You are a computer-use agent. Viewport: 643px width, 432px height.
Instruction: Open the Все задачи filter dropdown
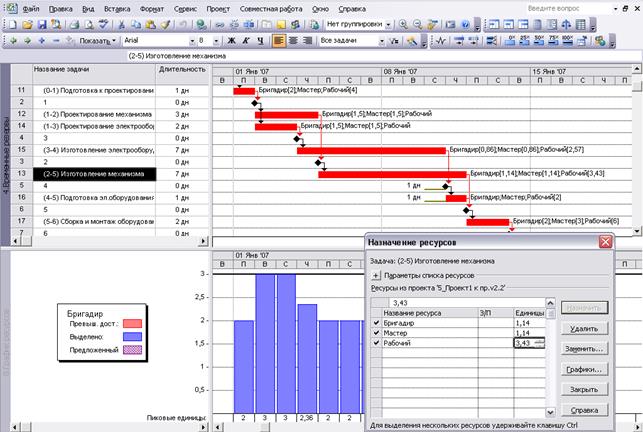(382, 41)
